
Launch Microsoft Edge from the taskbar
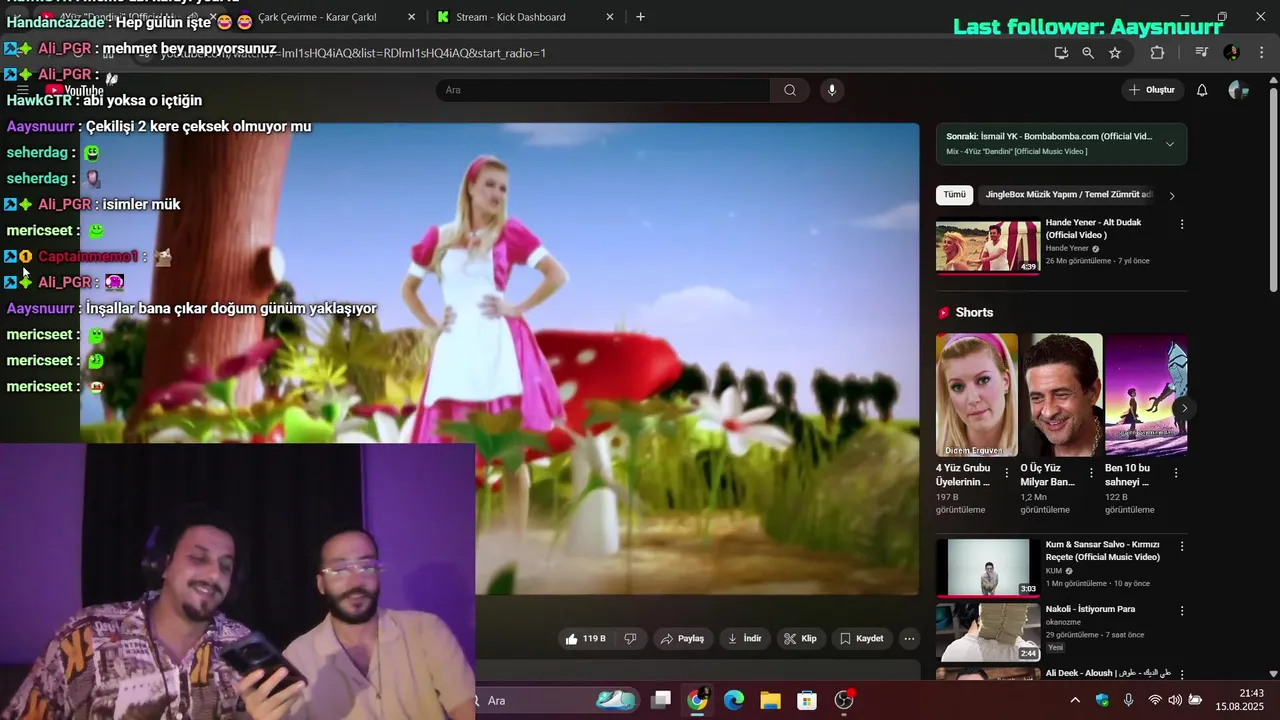pos(734,700)
